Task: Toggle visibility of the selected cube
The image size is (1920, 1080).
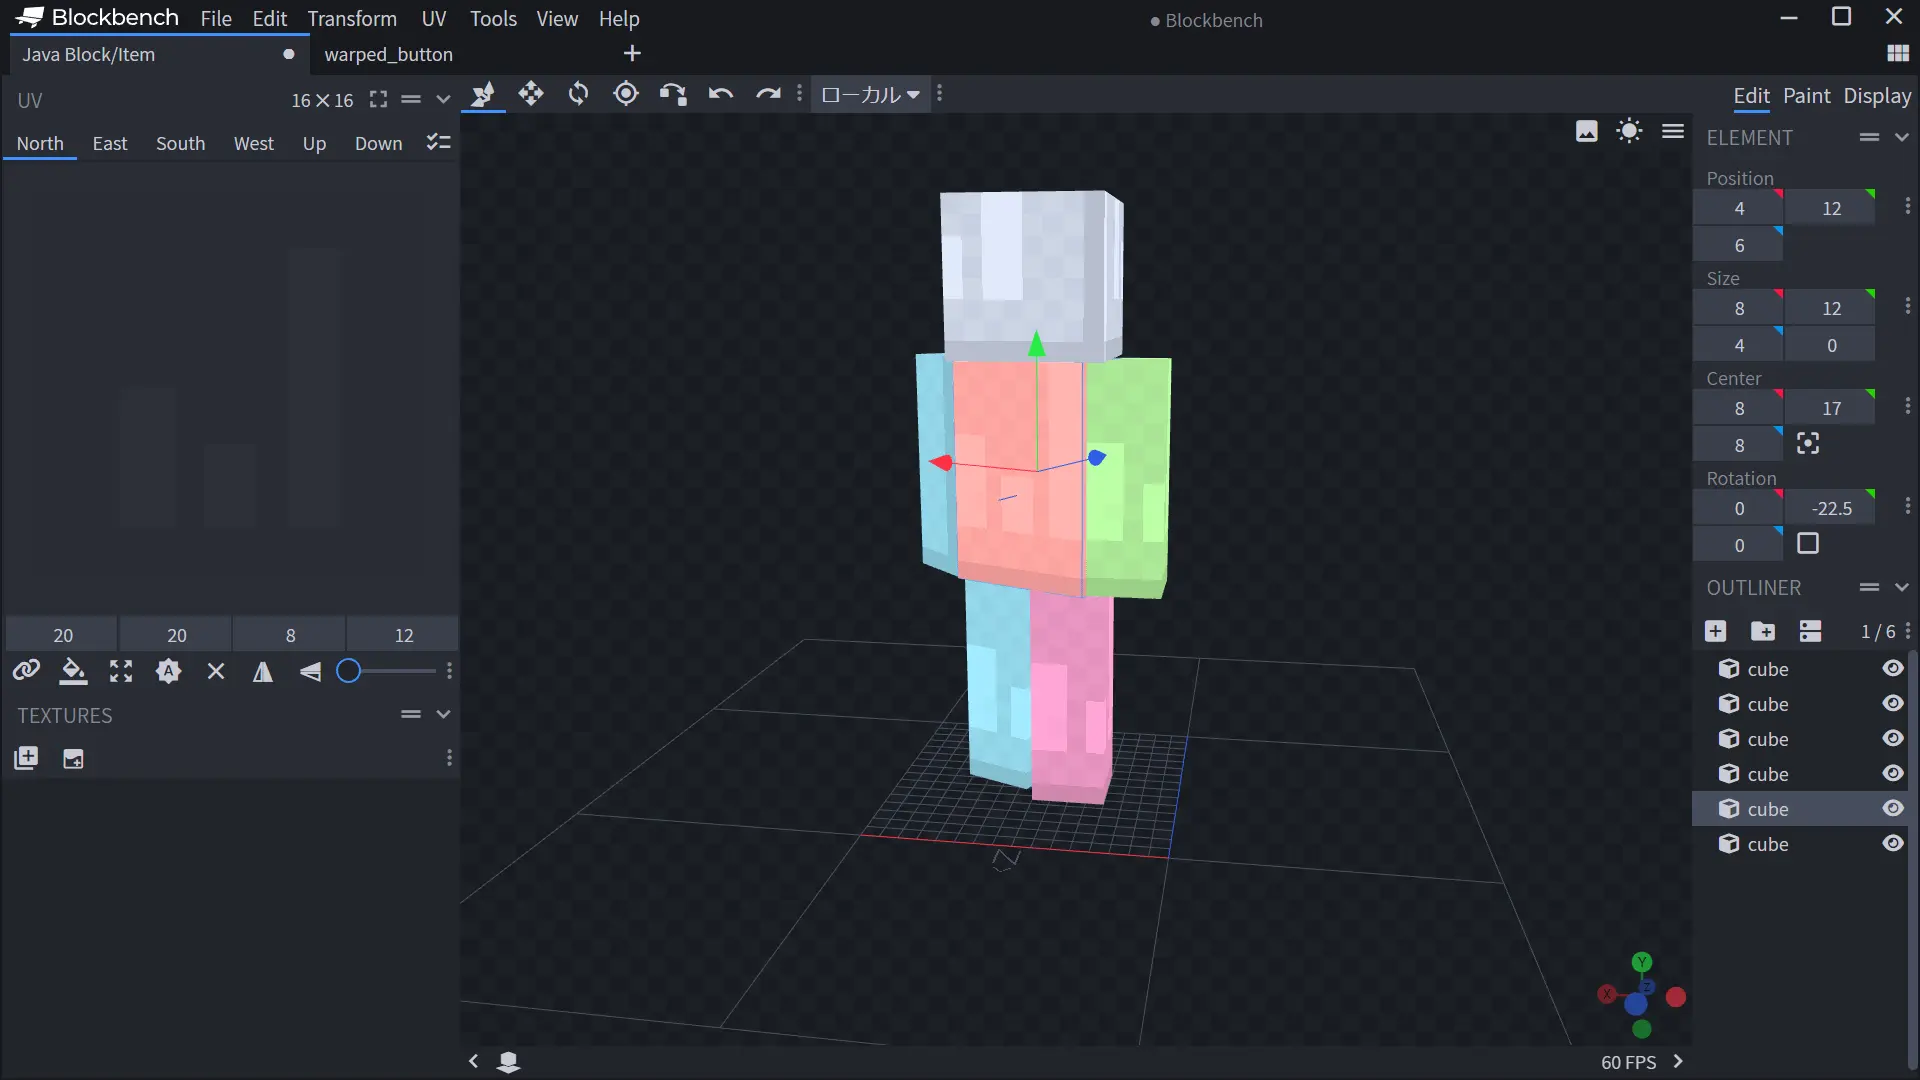Action: 1893,809
